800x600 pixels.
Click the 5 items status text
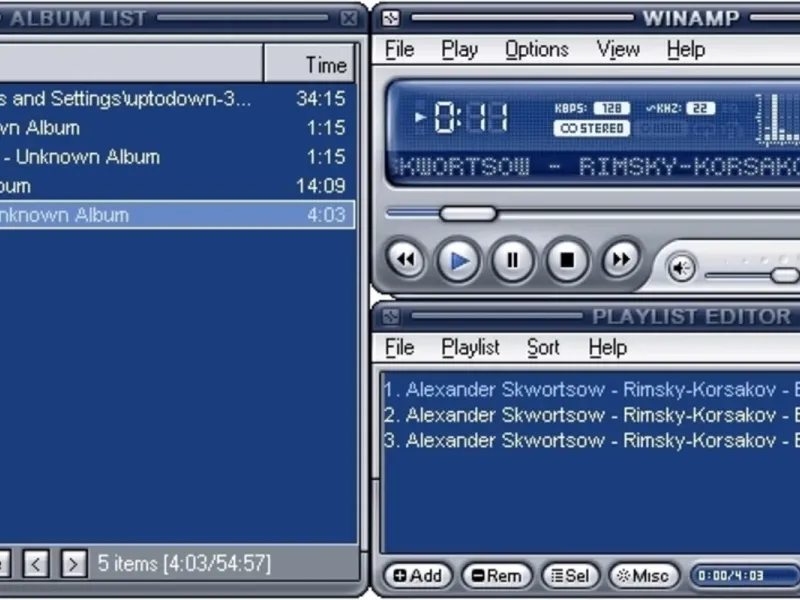coord(184,564)
